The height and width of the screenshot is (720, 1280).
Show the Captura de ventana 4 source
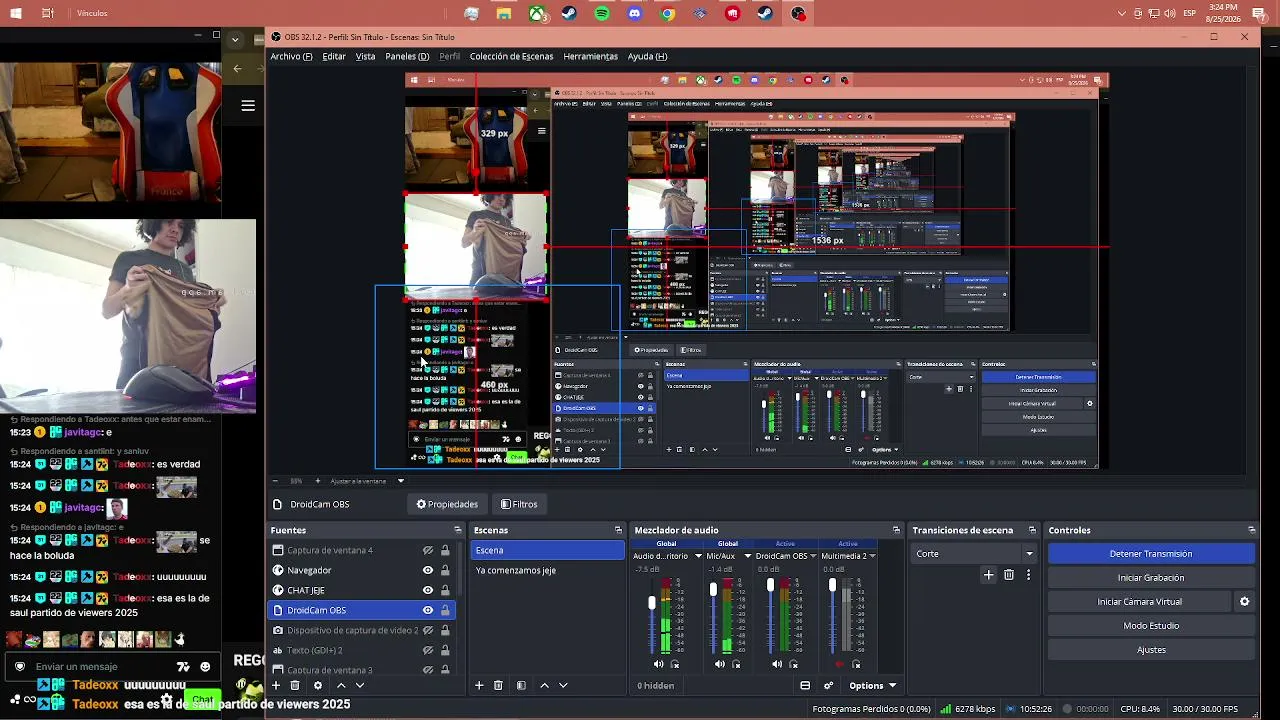[x=428, y=550]
